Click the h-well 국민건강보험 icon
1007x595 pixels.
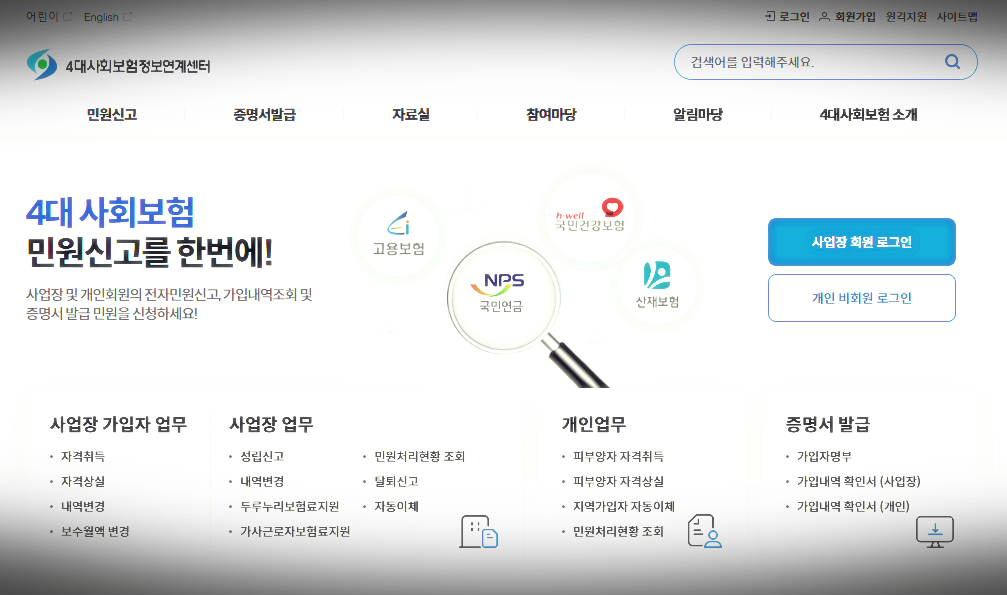[589, 215]
